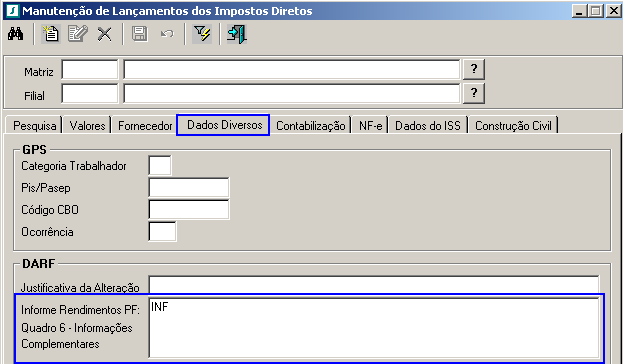Select the Dados Diversos tab
Screen dimensions: 623x364
click(223, 125)
